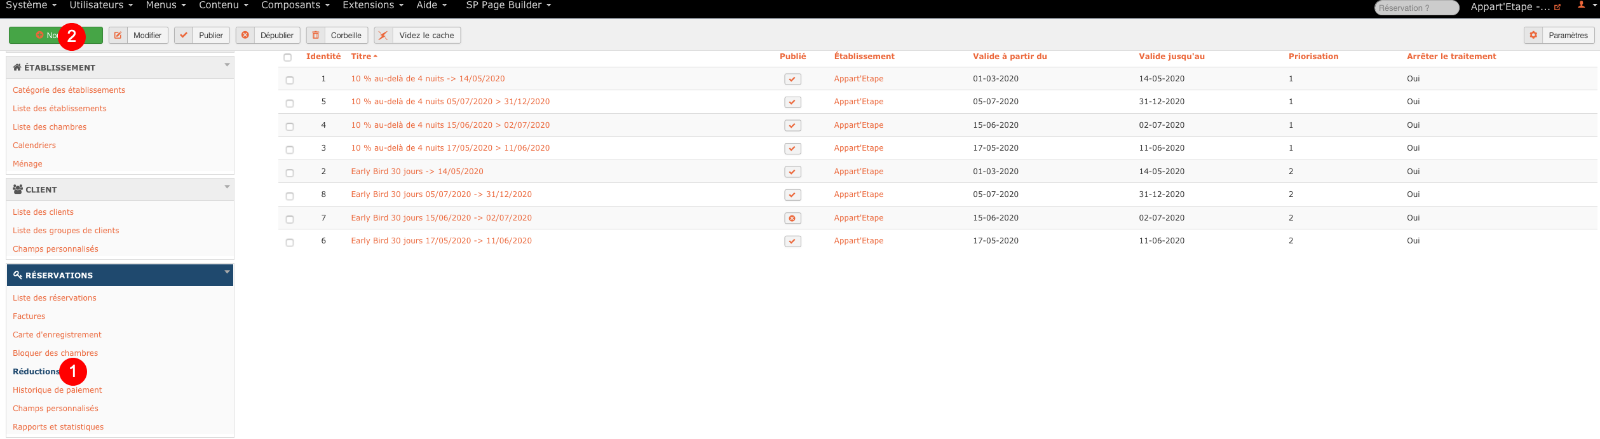
Task: Click the user account icon in top bar
Action: click(x=1581, y=6)
